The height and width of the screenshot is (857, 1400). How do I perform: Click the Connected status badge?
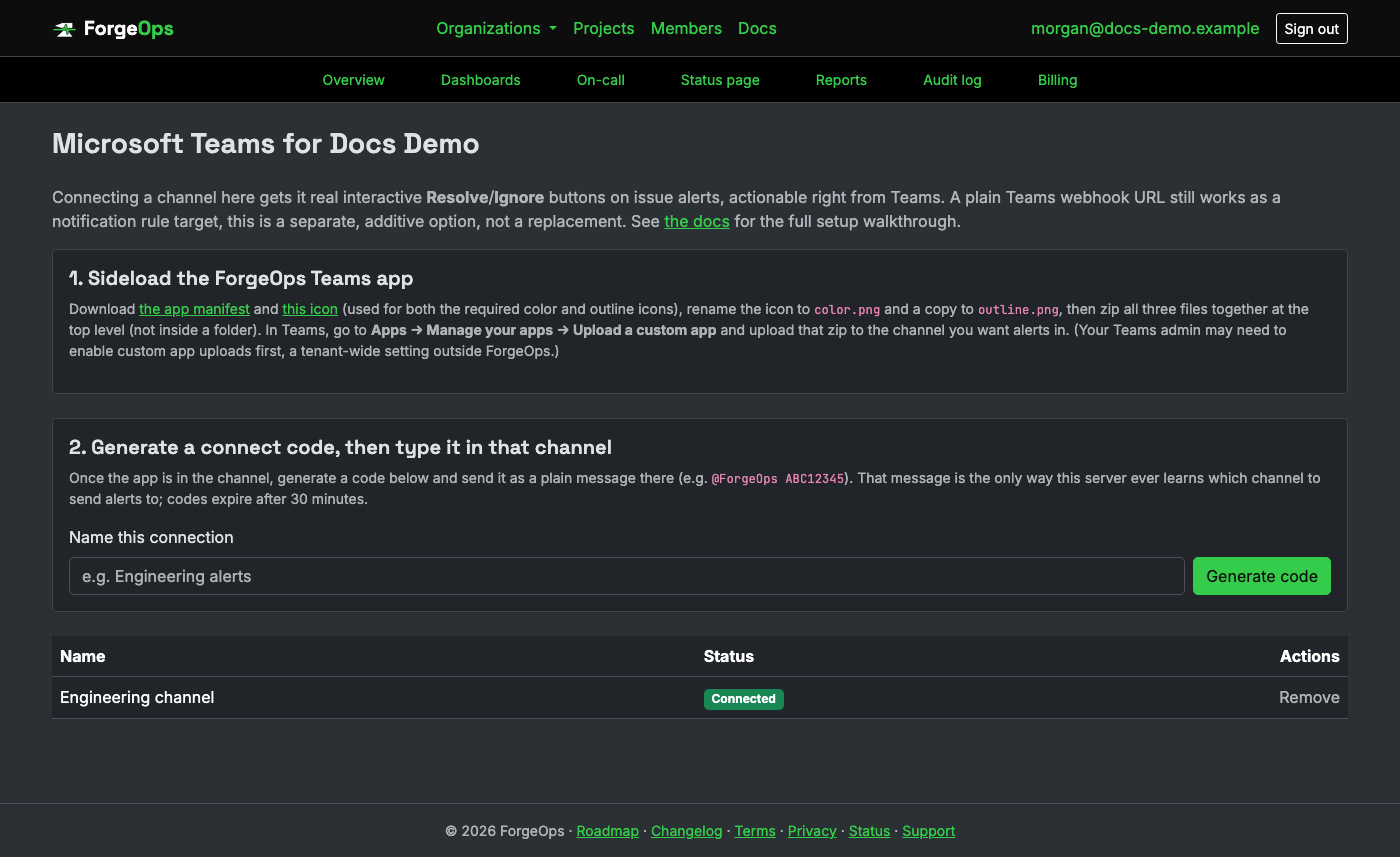(x=743, y=699)
